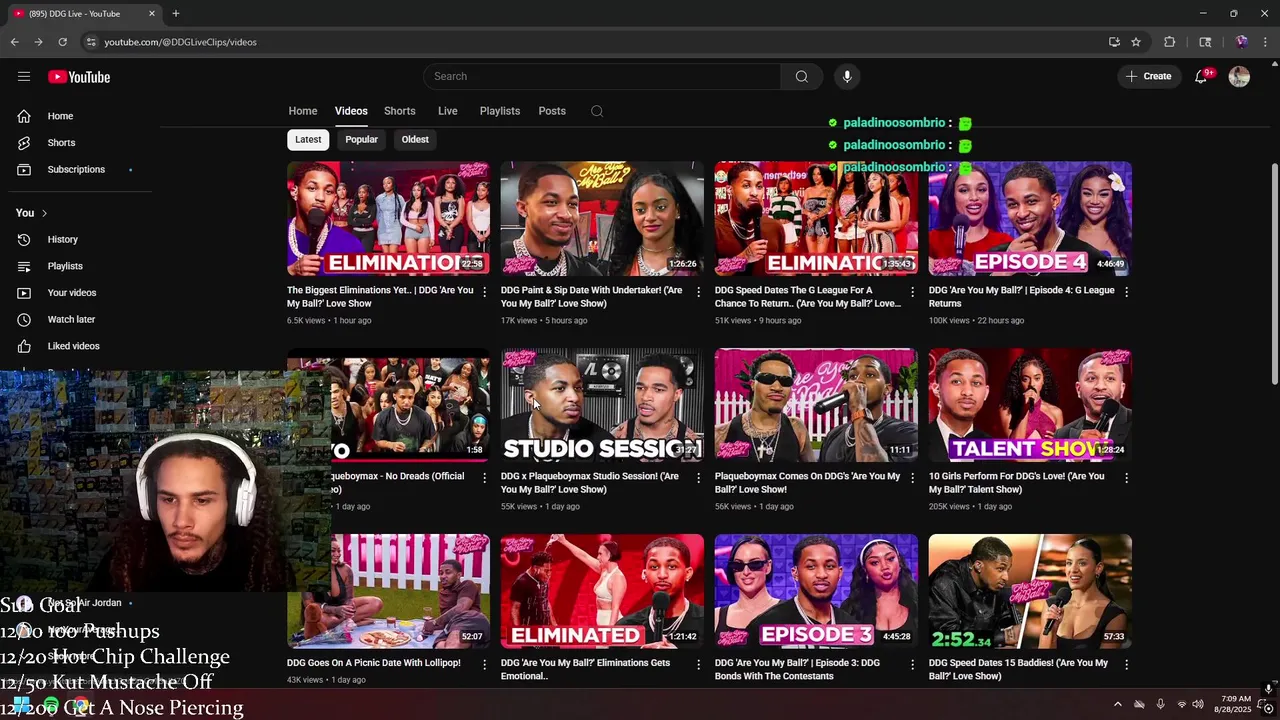Open The Biggest Eliminations Yet video title
Image resolution: width=1280 pixels, height=720 pixels.
[380, 297]
